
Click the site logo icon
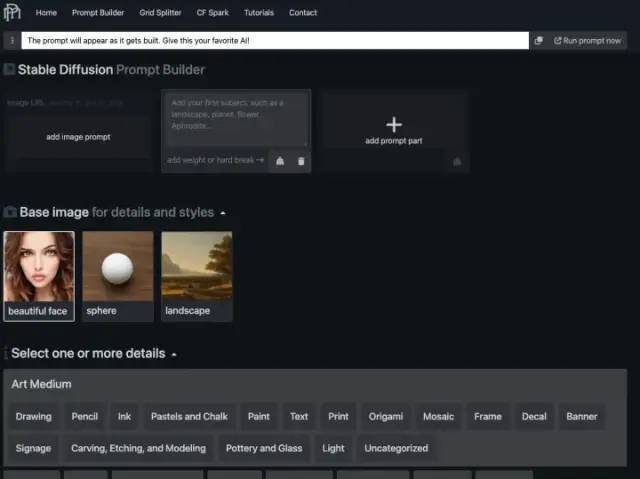click(x=12, y=11)
